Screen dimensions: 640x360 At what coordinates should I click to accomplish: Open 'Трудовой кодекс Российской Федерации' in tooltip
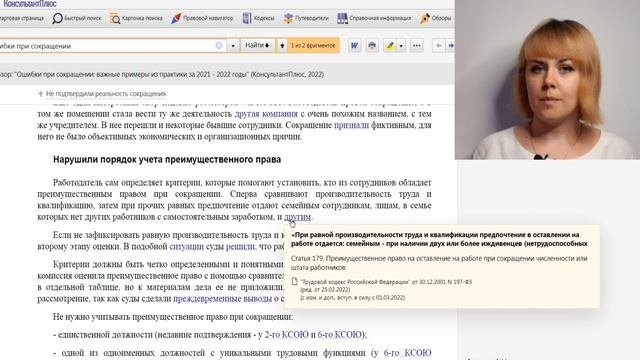coord(386,282)
